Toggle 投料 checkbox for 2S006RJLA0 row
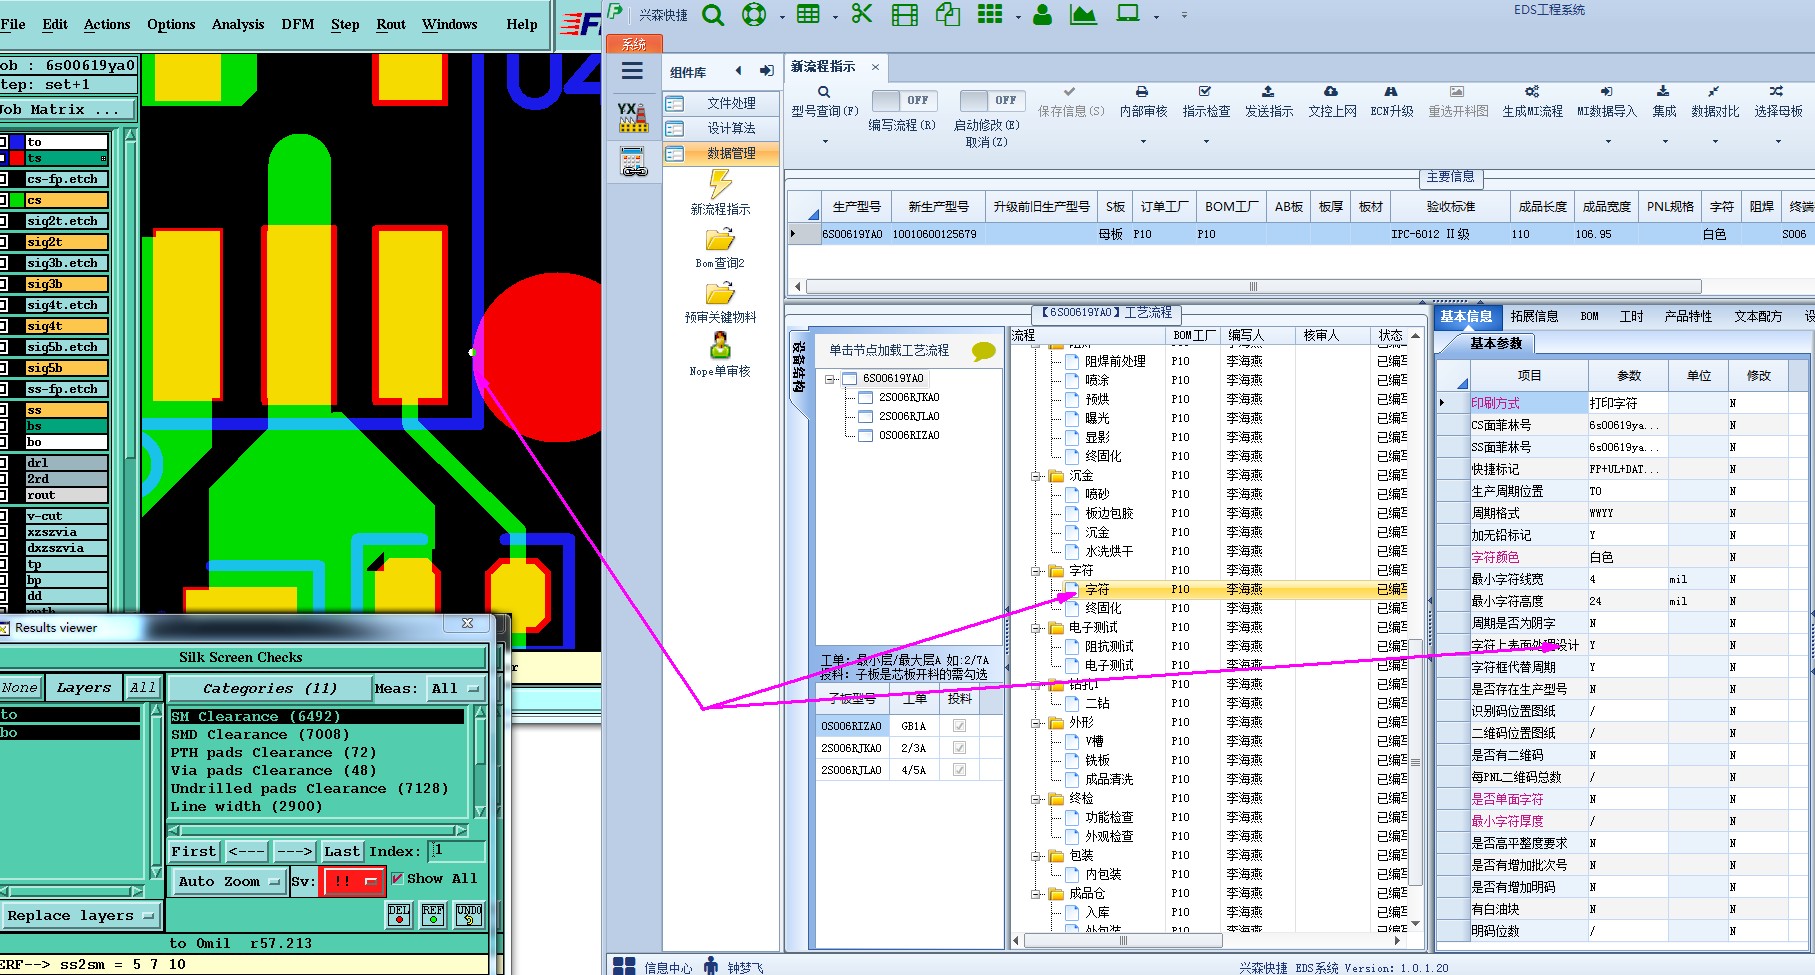This screenshot has height=975, width=1815. pos(959,770)
